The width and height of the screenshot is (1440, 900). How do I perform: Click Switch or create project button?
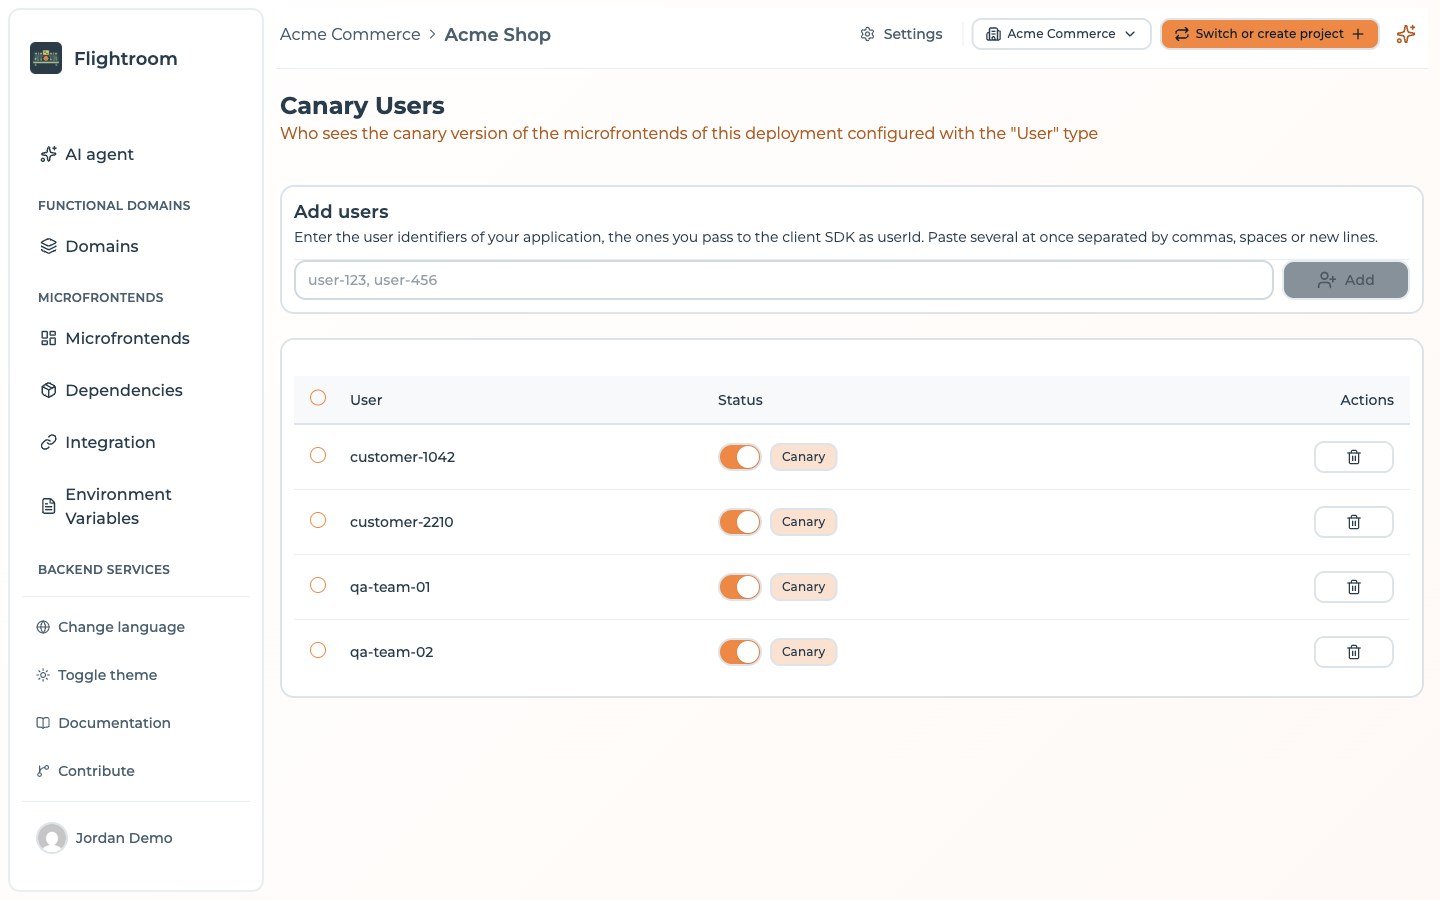(x=1270, y=34)
